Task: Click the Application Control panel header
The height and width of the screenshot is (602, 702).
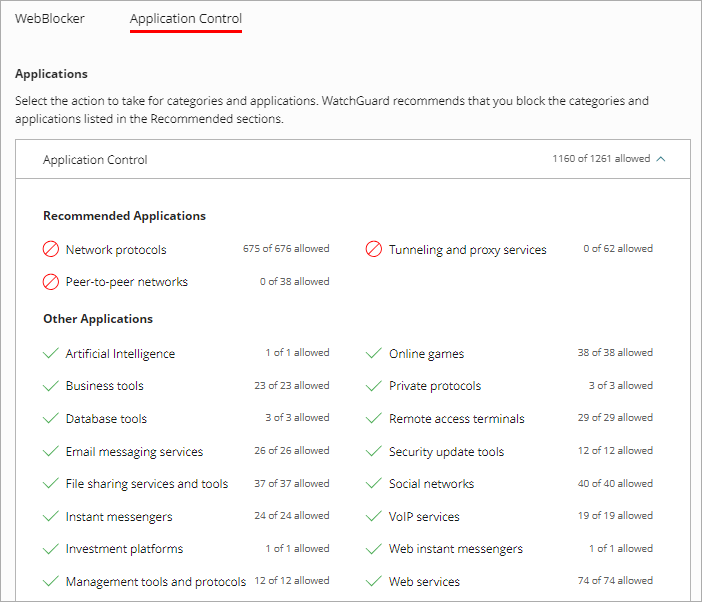Action: [95, 160]
